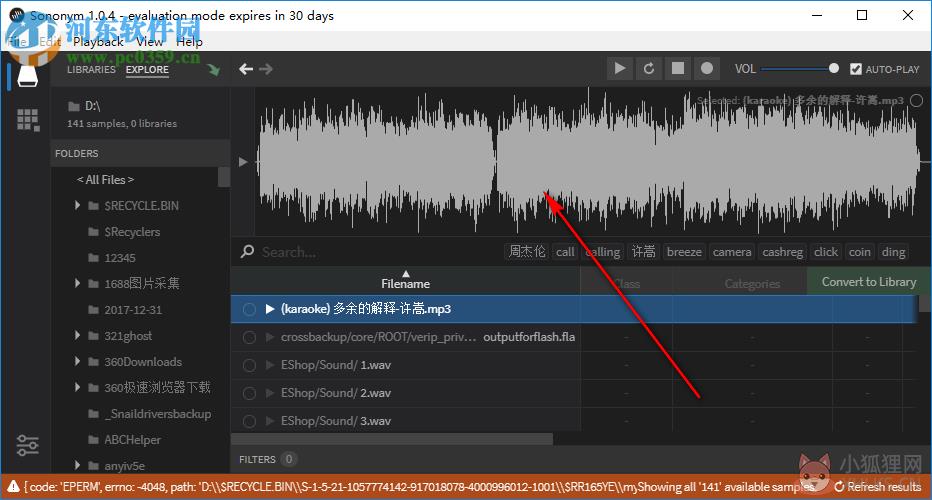The width and height of the screenshot is (932, 500).
Task: Expand the 360Downloads folder
Action: click(77, 361)
